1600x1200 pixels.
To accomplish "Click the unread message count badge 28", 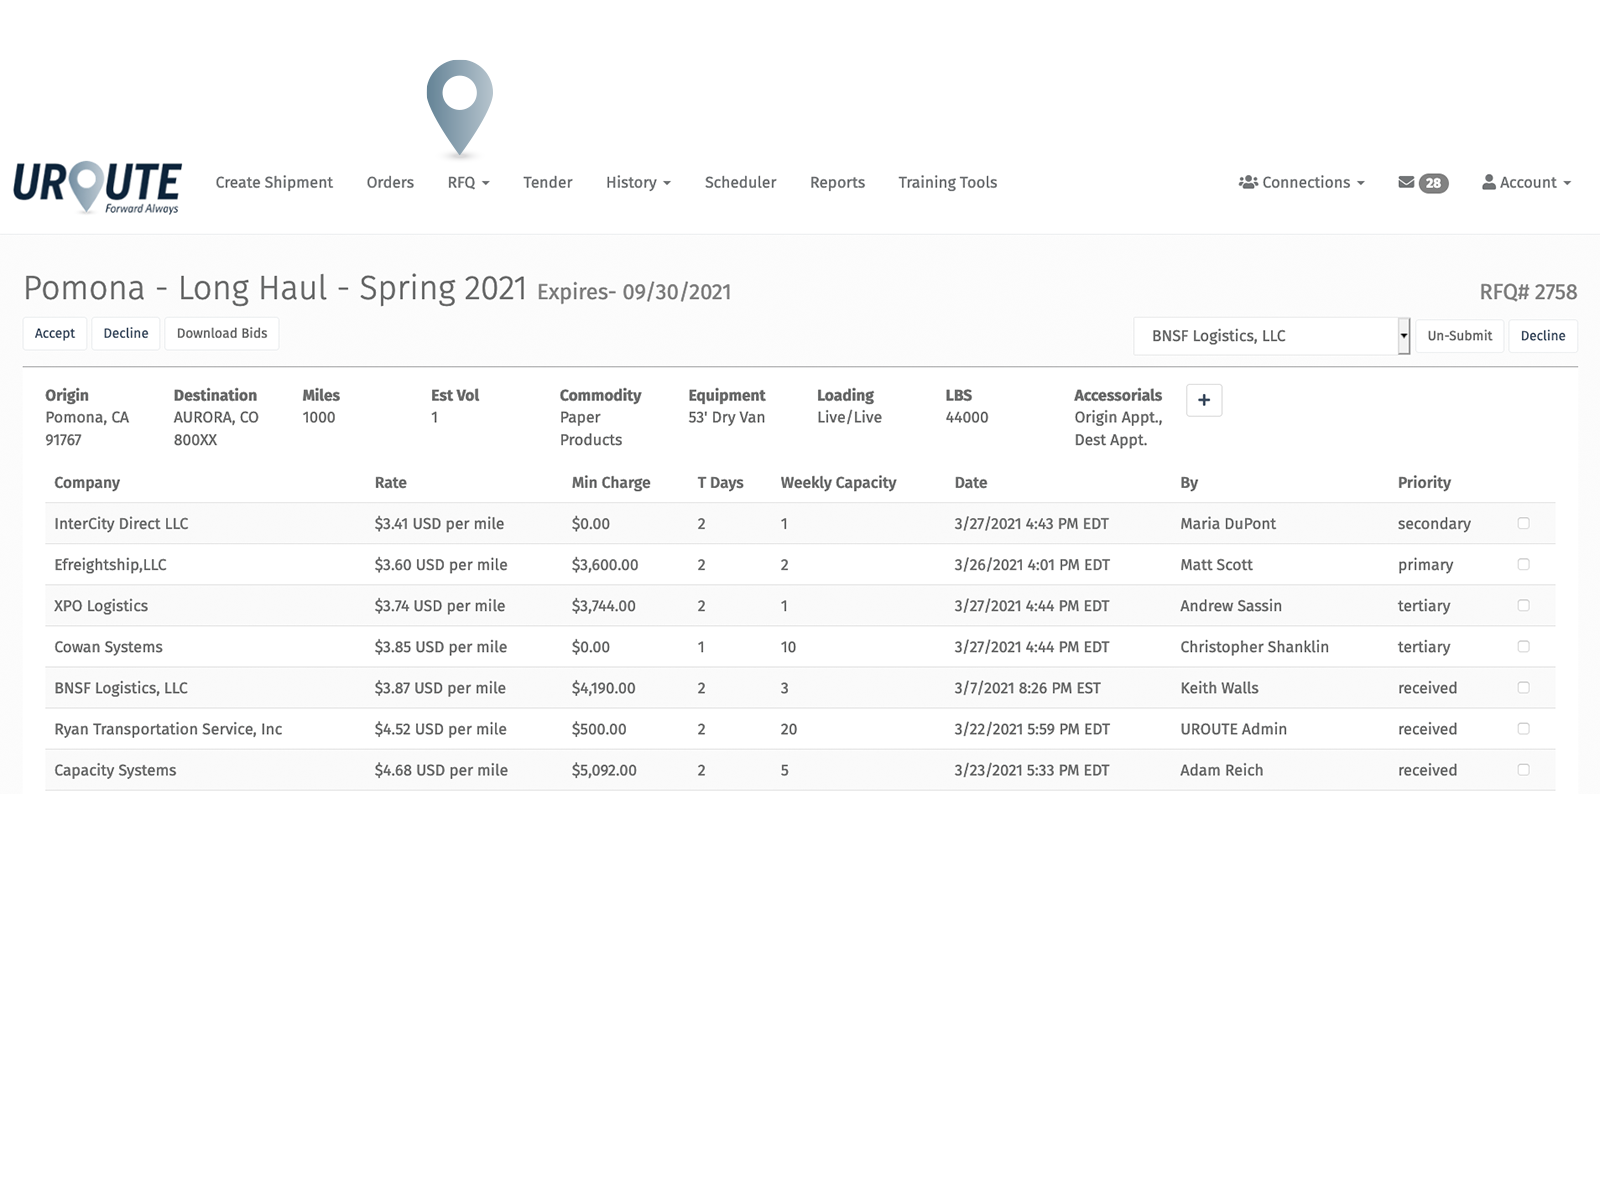I will 1433,183.
